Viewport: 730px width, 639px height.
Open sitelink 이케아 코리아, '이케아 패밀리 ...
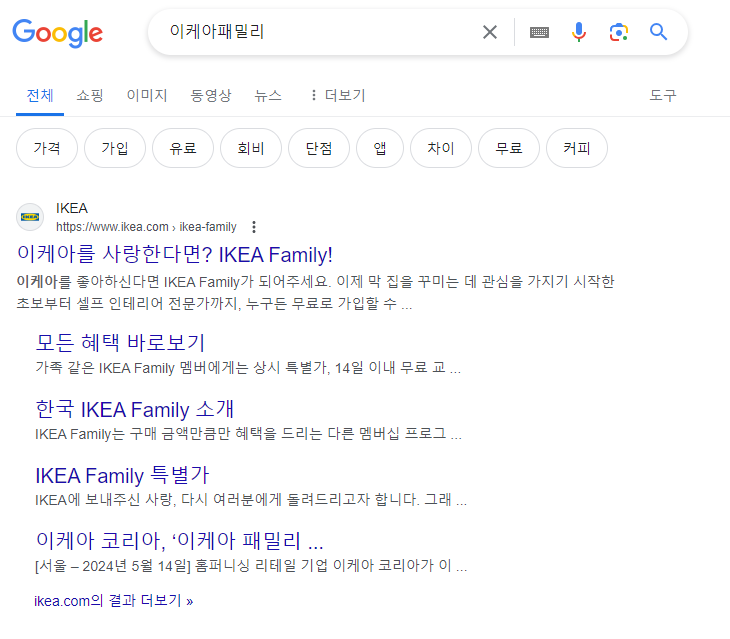coord(179,541)
